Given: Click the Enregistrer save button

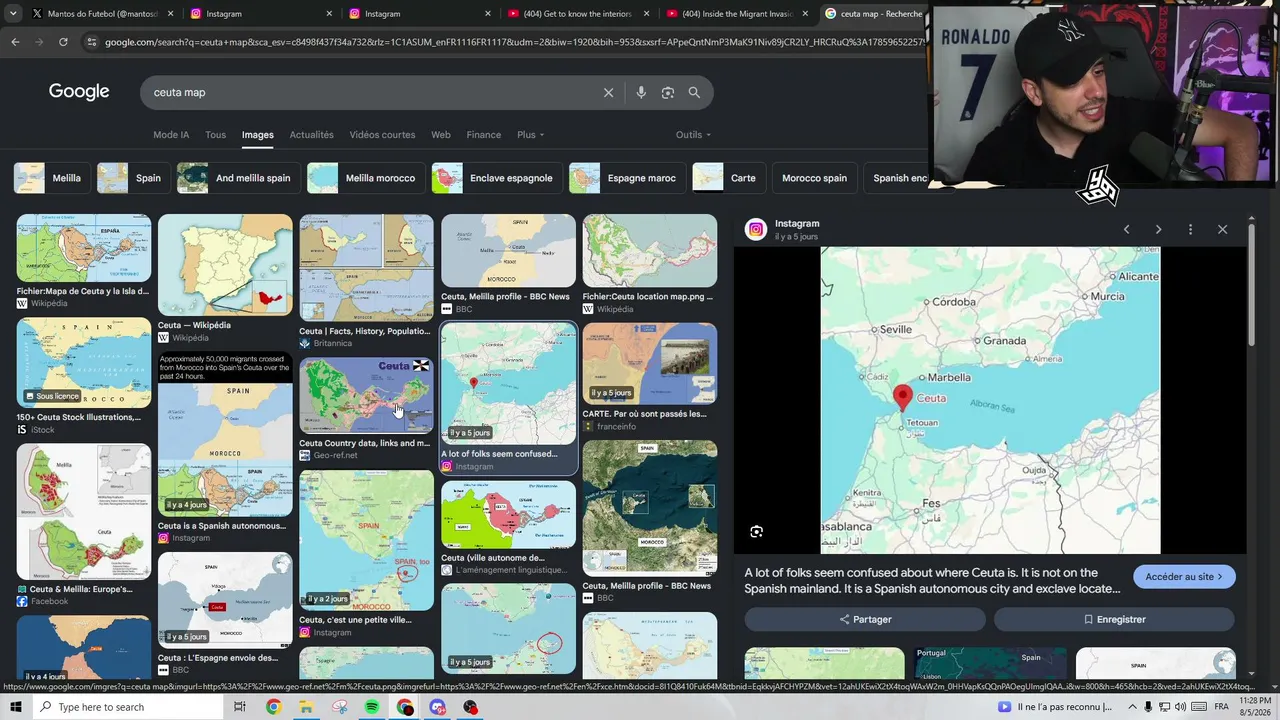Looking at the screenshot, I should point(1114,619).
